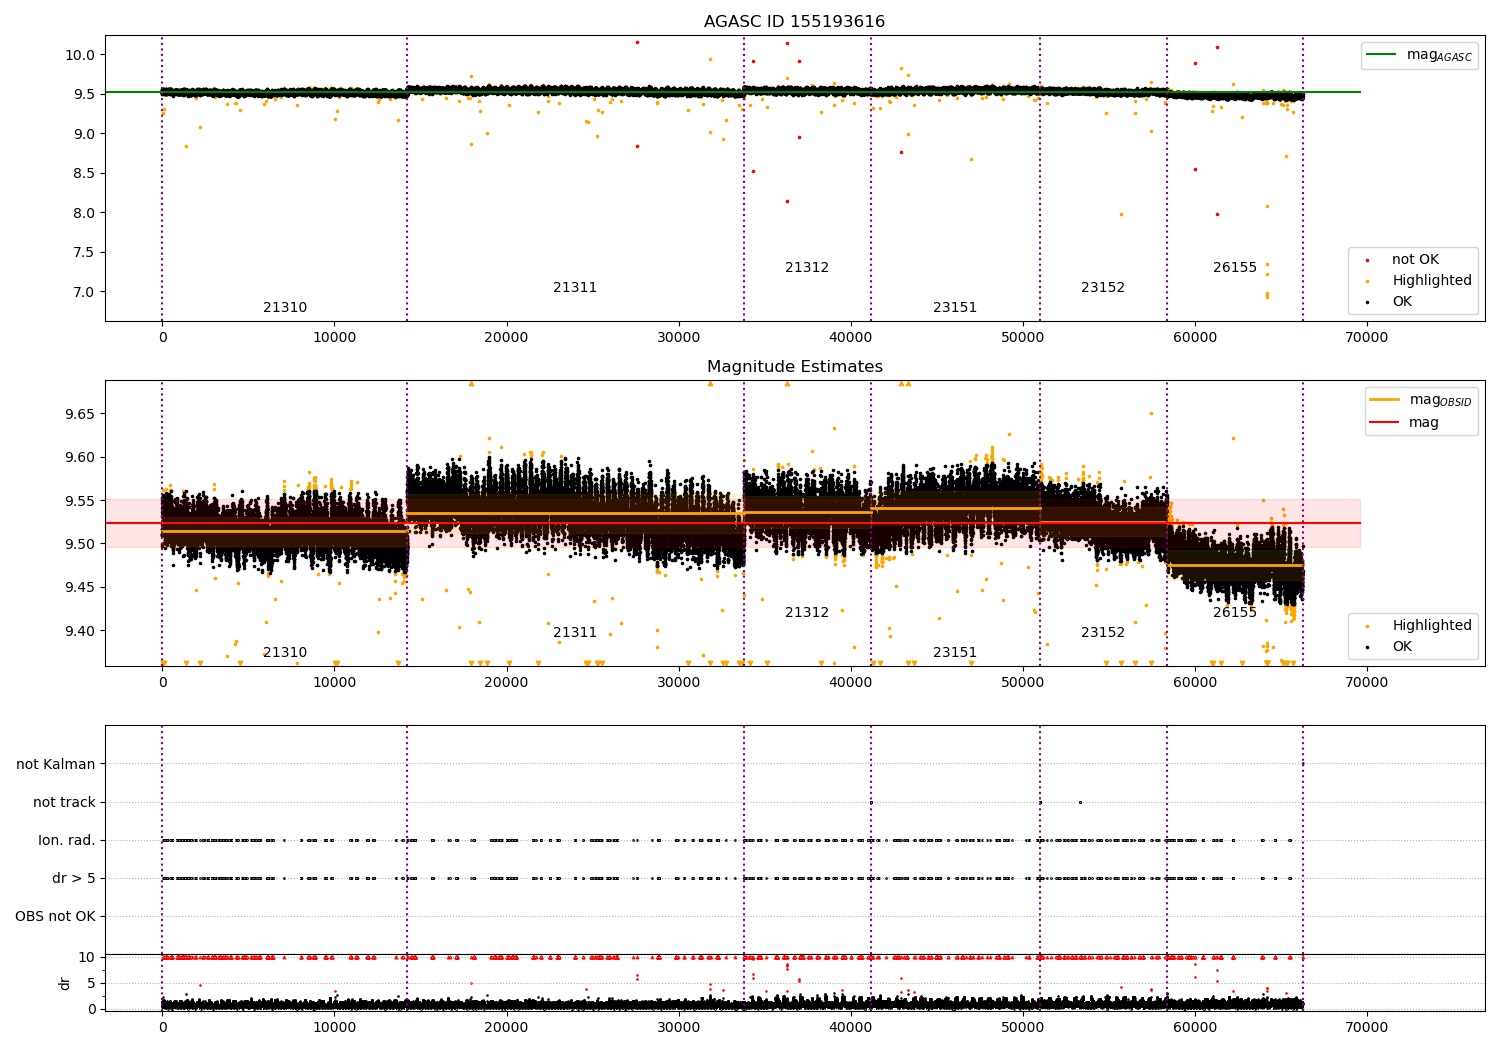Image resolution: width=1500 pixels, height=1050 pixels.
Task: Click the red 'mag' legend entry
Action: pos(1404,422)
